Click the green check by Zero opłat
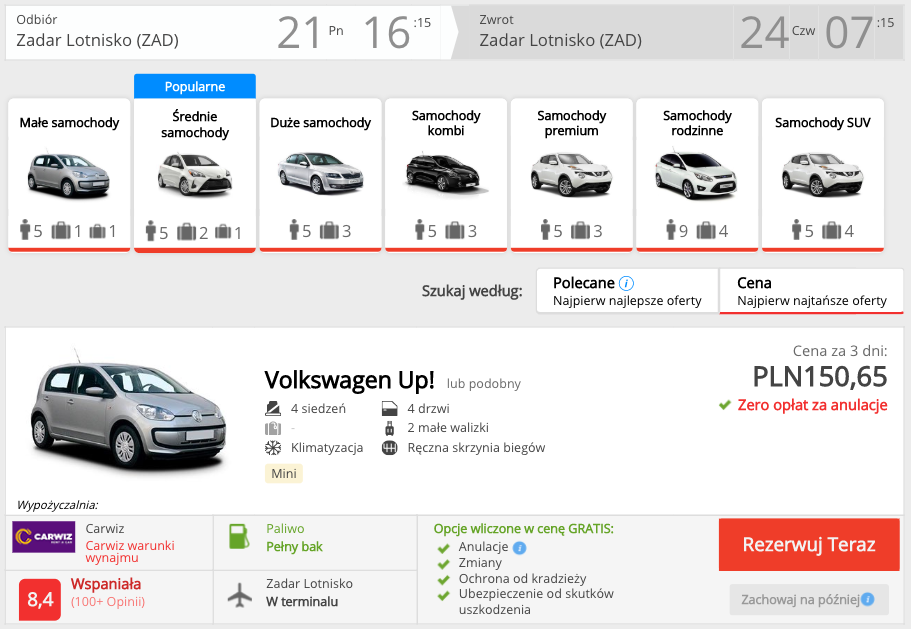 click(725, 405)
